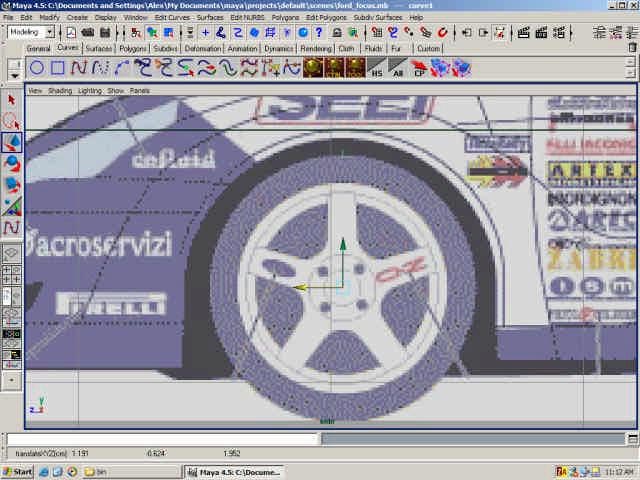The height and width of the screenshot is (480, 640).
Task: Click the Maya 4.5 taskbar button
Action: tap(235, 471)
